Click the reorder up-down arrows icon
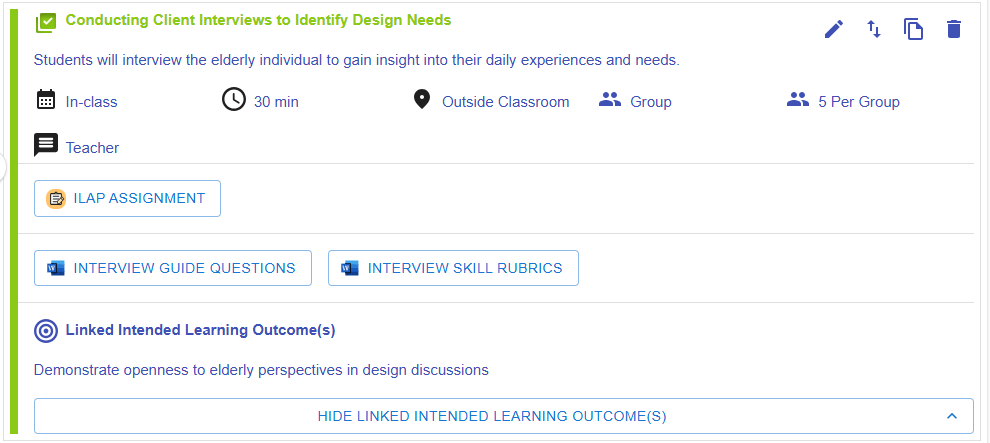 tap(874, 30)
